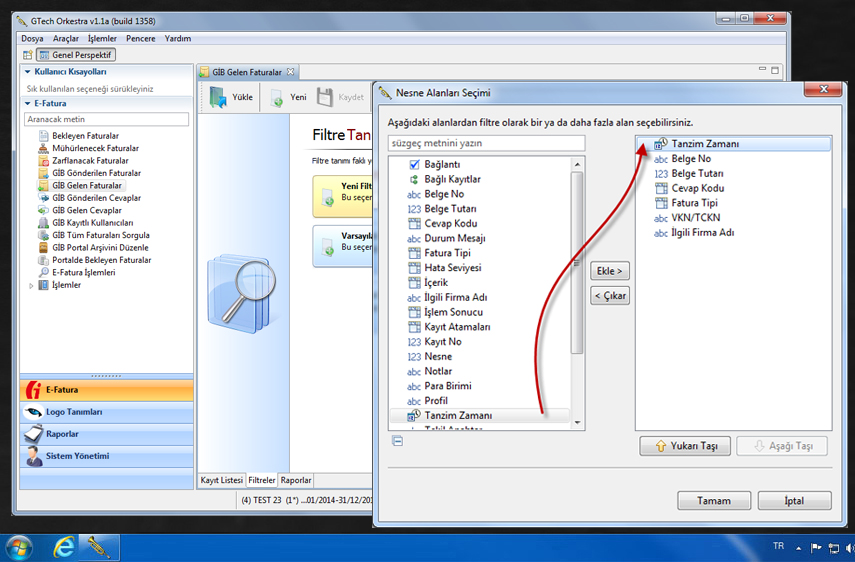This screenshot has width=855, height=562.
Task: Click the Ekle > button
Action: tap(610, 271)
